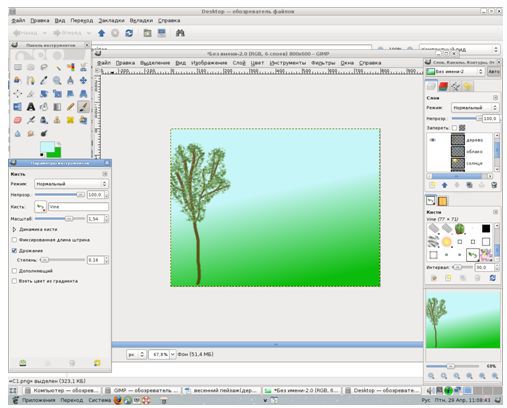Disable the Дрожание jitter checkbox

tap(14, 250)
